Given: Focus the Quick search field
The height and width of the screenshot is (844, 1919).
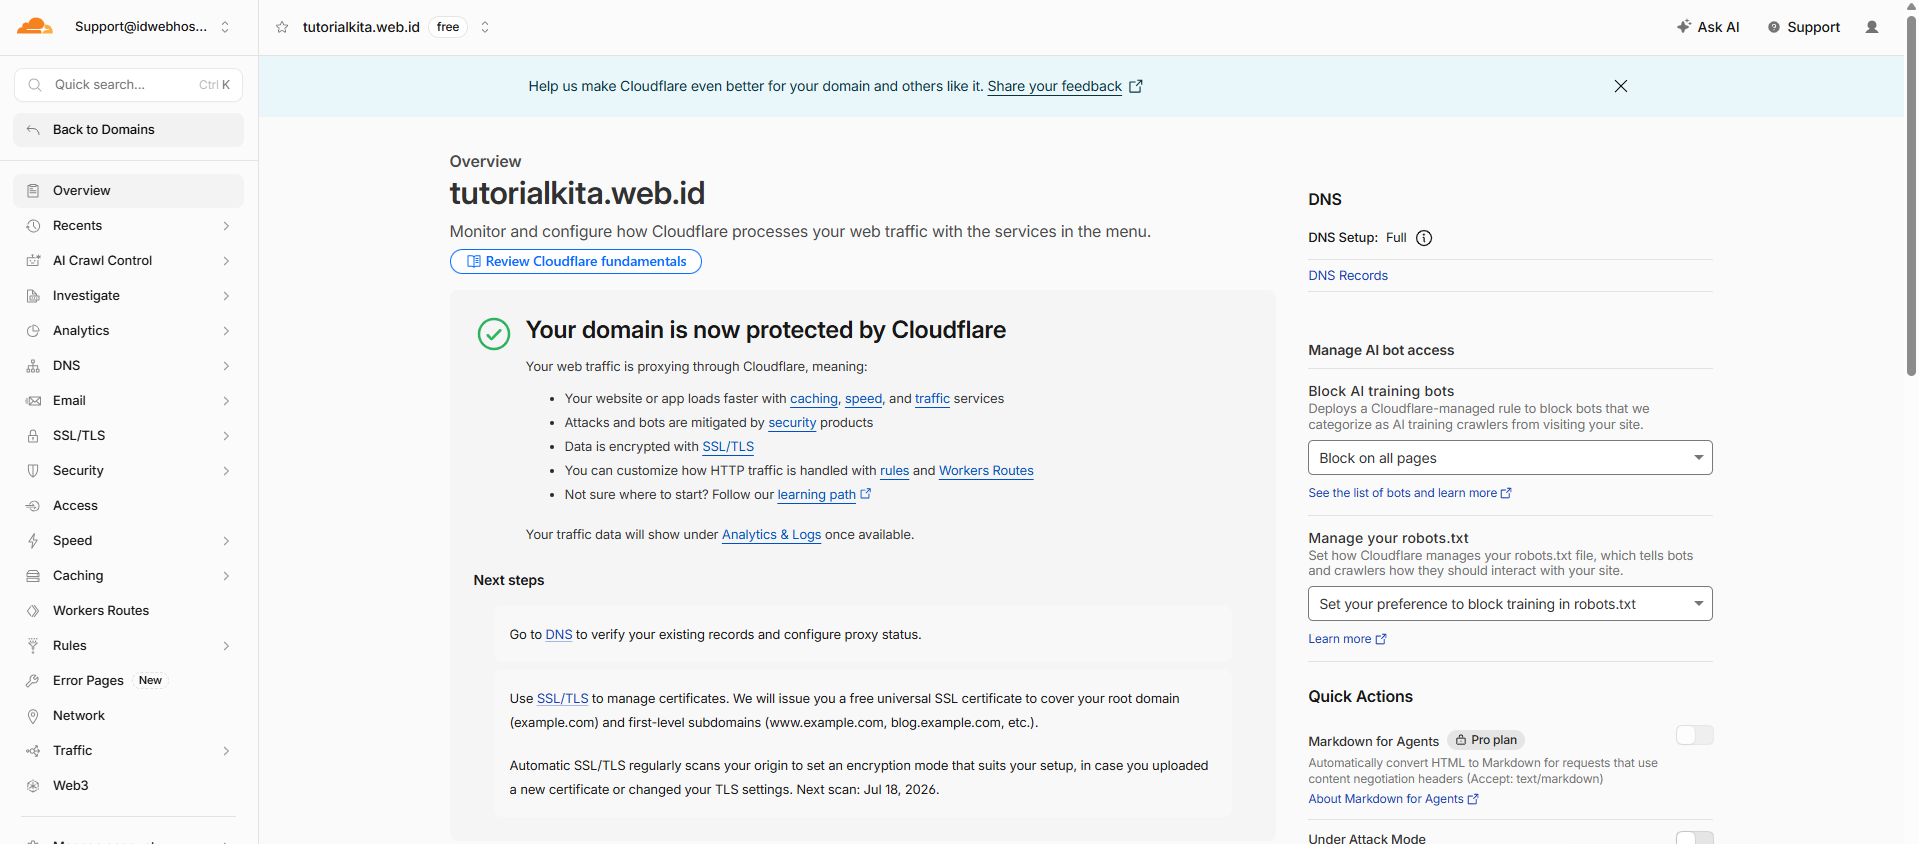Looking at the screenshot, I should tap(128, 85).
